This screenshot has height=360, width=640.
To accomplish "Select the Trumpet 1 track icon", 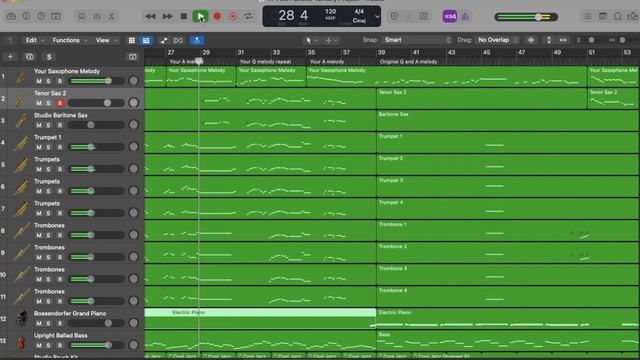I will click(21, 143).
